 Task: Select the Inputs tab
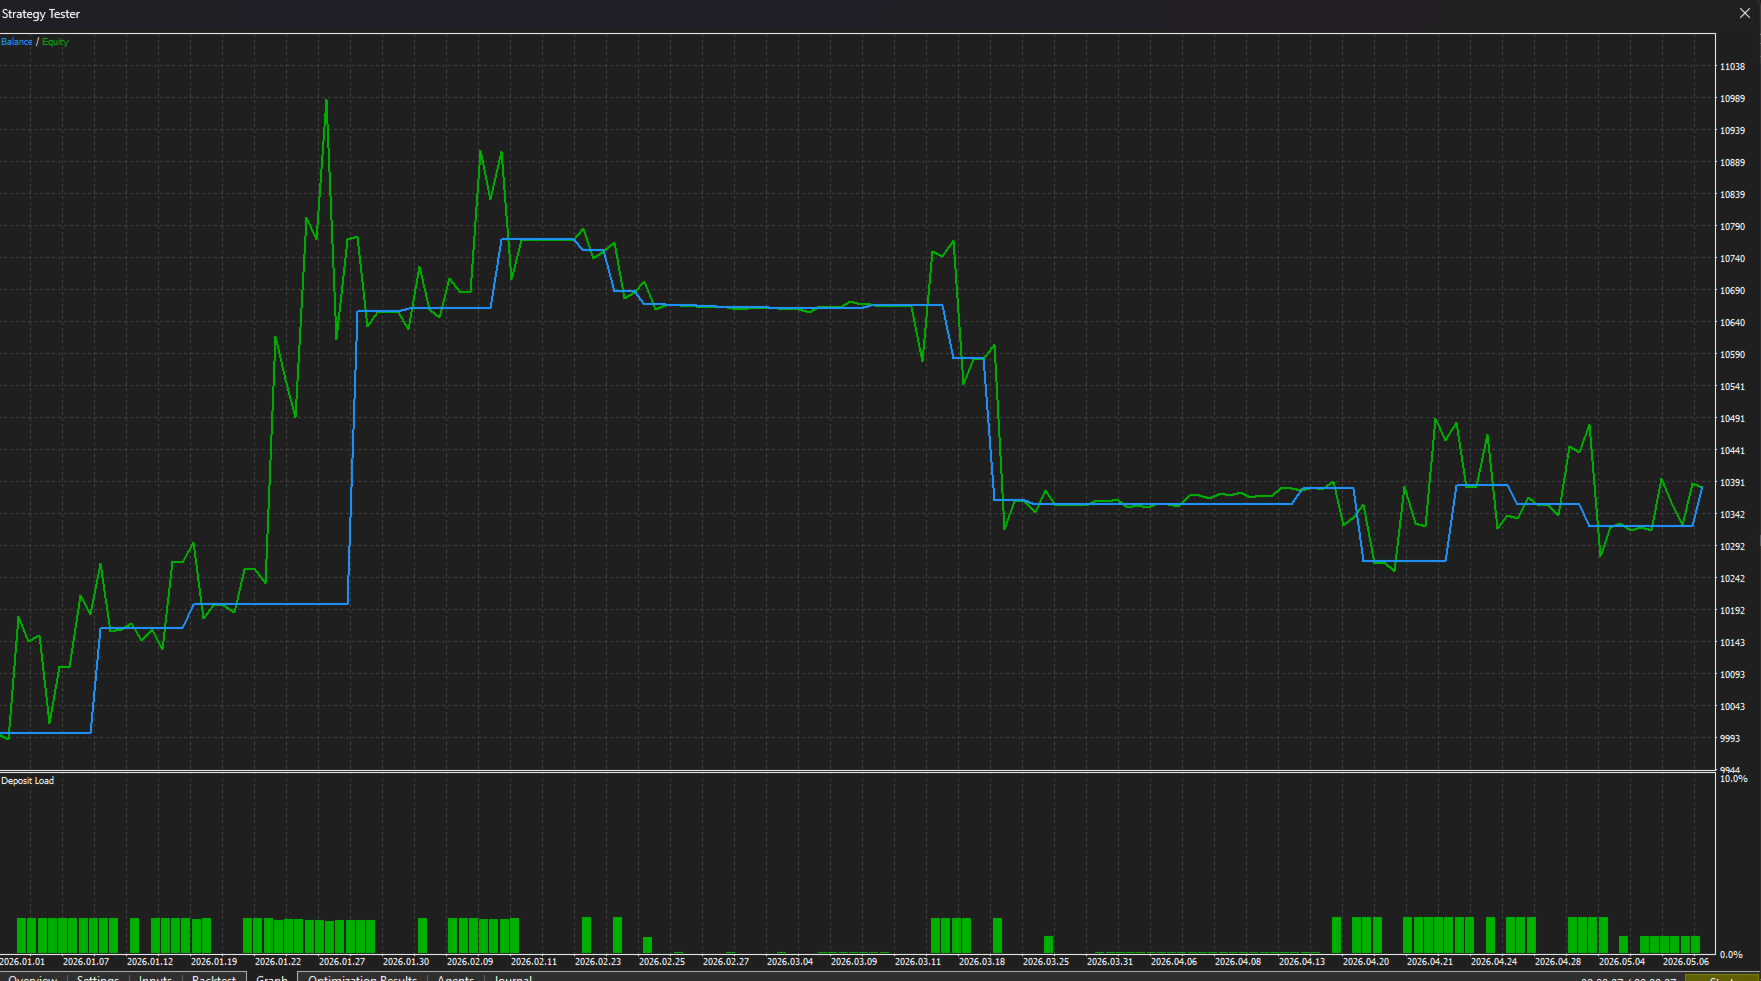click(x=155, y=977)
